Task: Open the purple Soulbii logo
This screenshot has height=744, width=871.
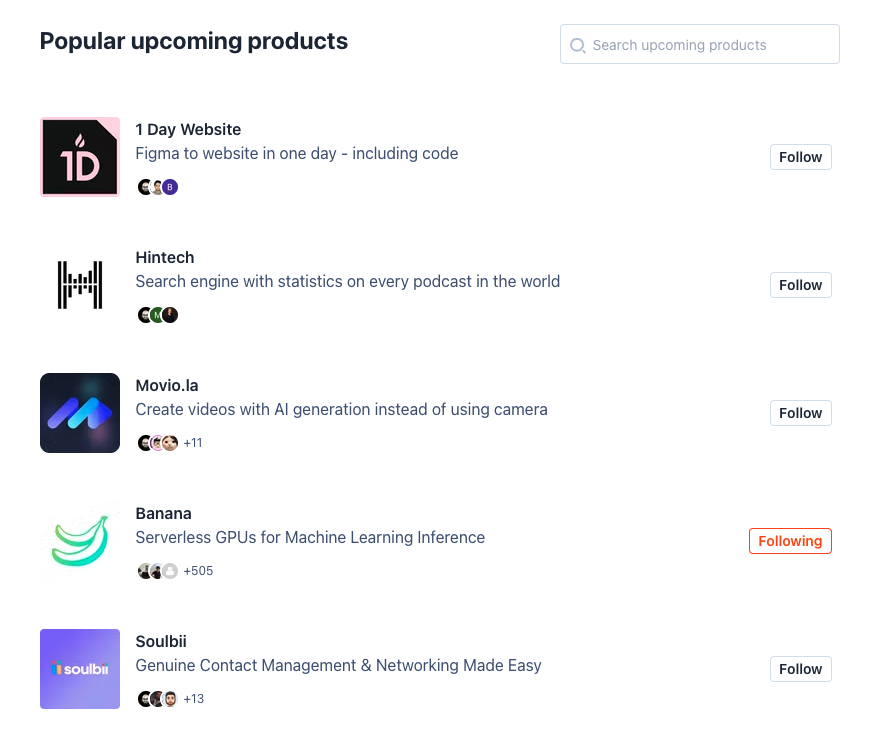Action: (x=80, y=669)
